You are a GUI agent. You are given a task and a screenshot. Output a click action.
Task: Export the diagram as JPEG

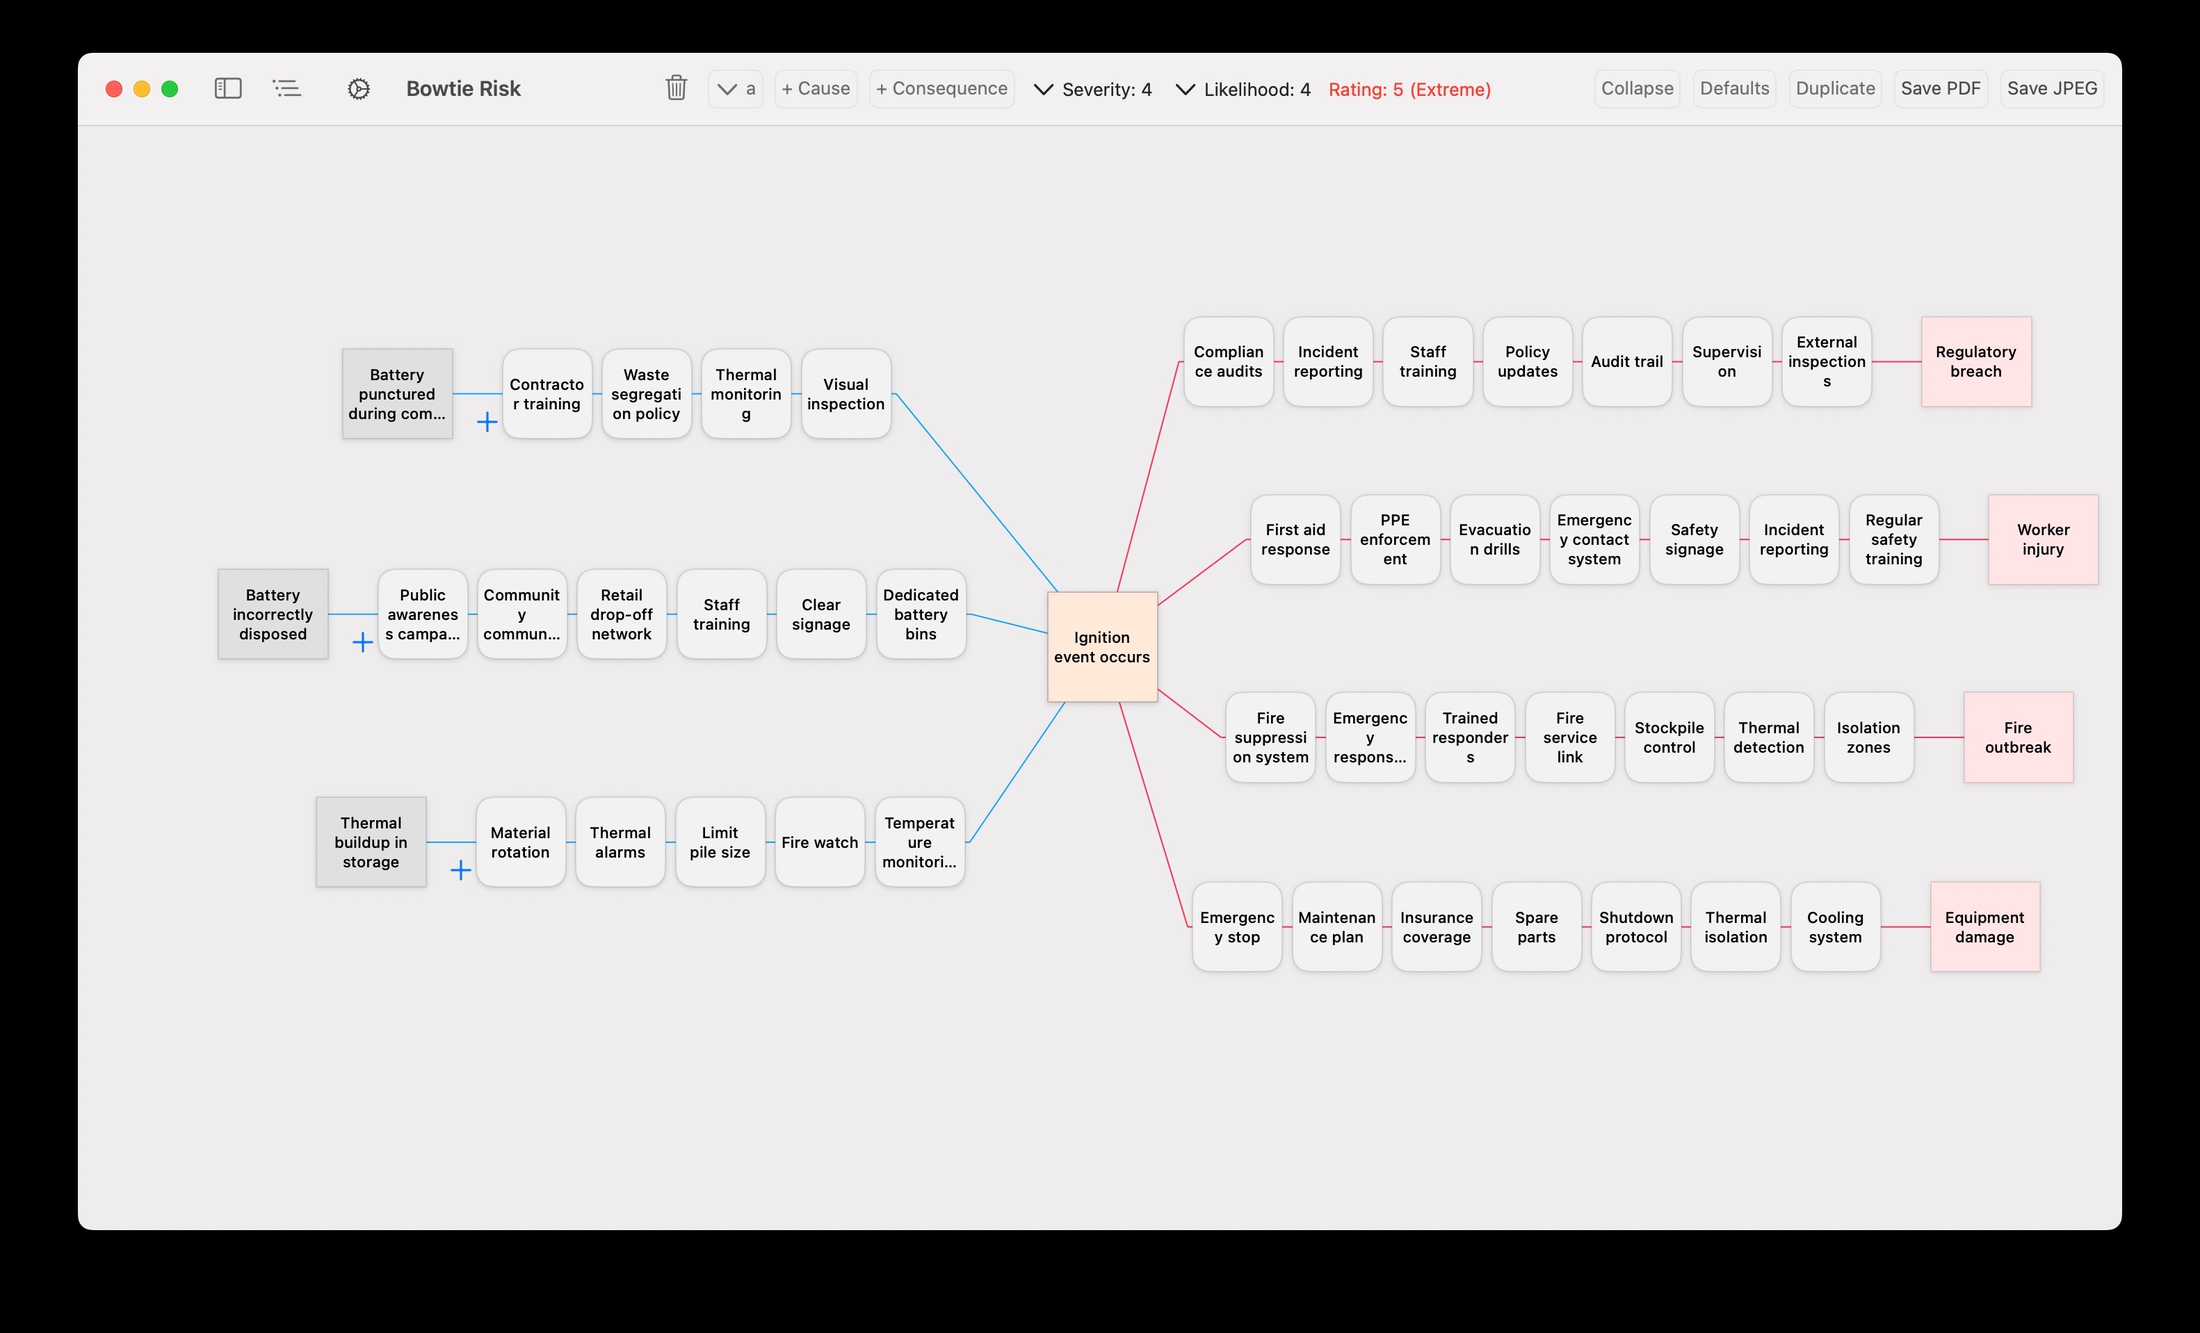2052,88
